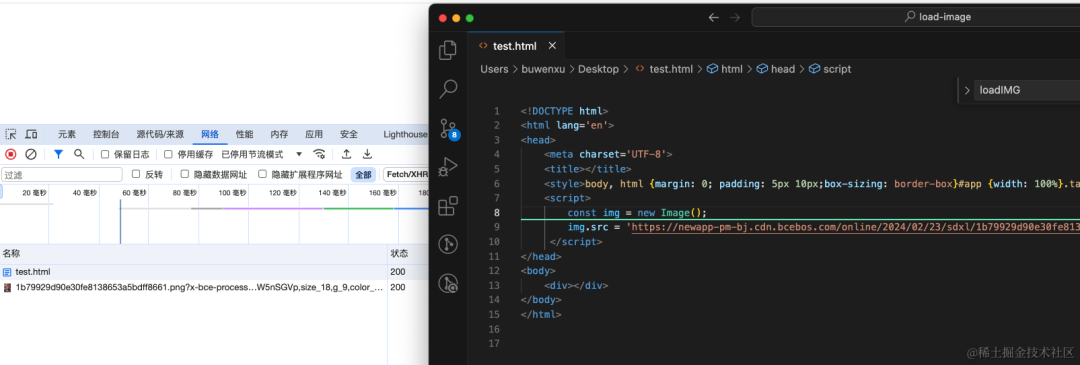1080x365 pixels.
Task: Open the Extensions icon in activity bar
Action: (448, 205)
